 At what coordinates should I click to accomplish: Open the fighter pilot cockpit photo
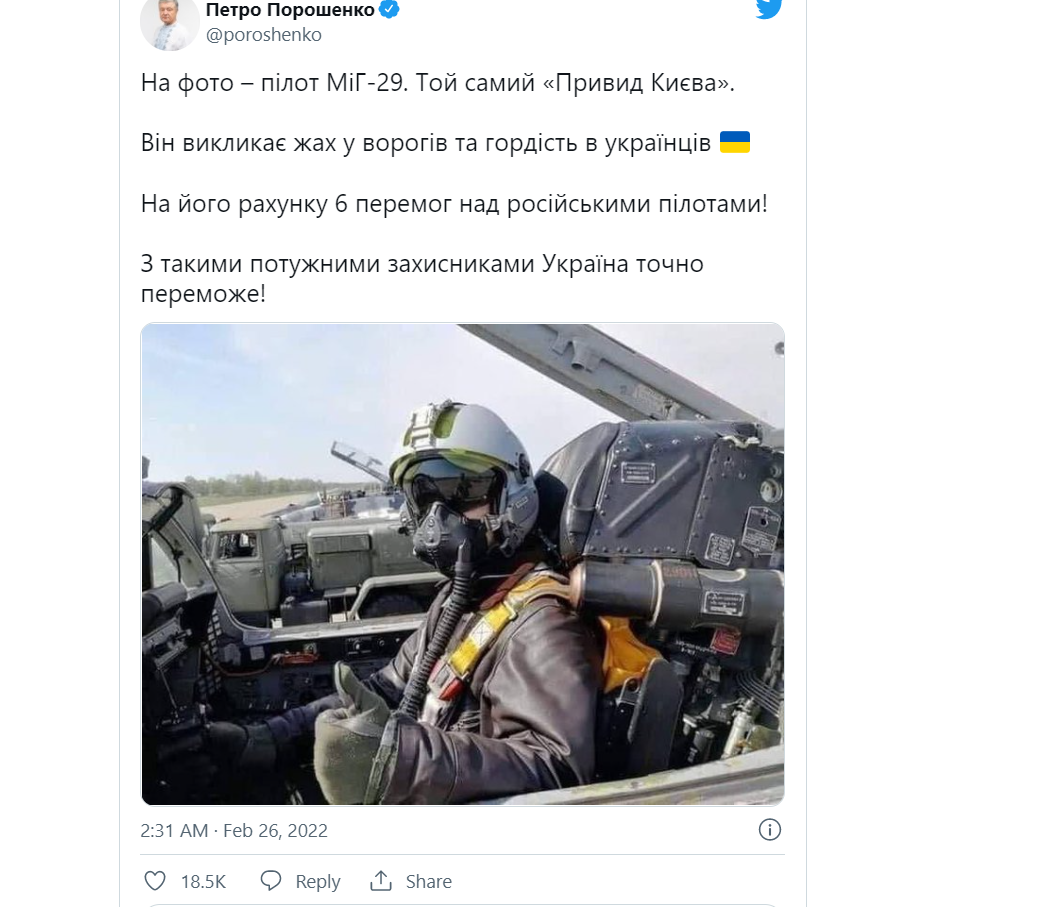click(x=462, y=562)
